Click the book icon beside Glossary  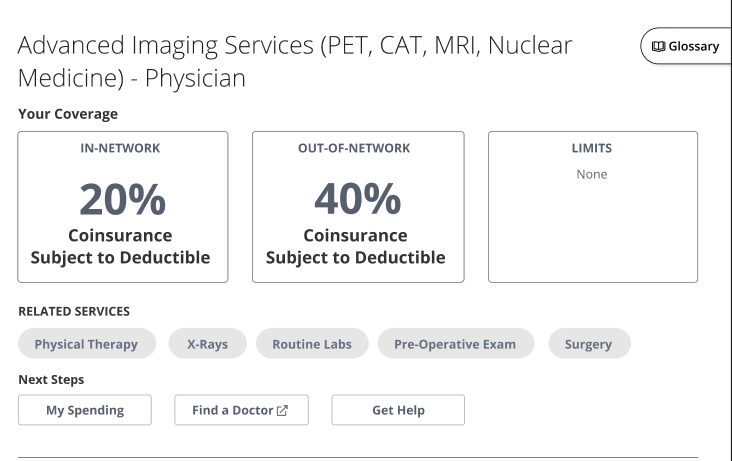pyautogui.click(x=658, y=46)
